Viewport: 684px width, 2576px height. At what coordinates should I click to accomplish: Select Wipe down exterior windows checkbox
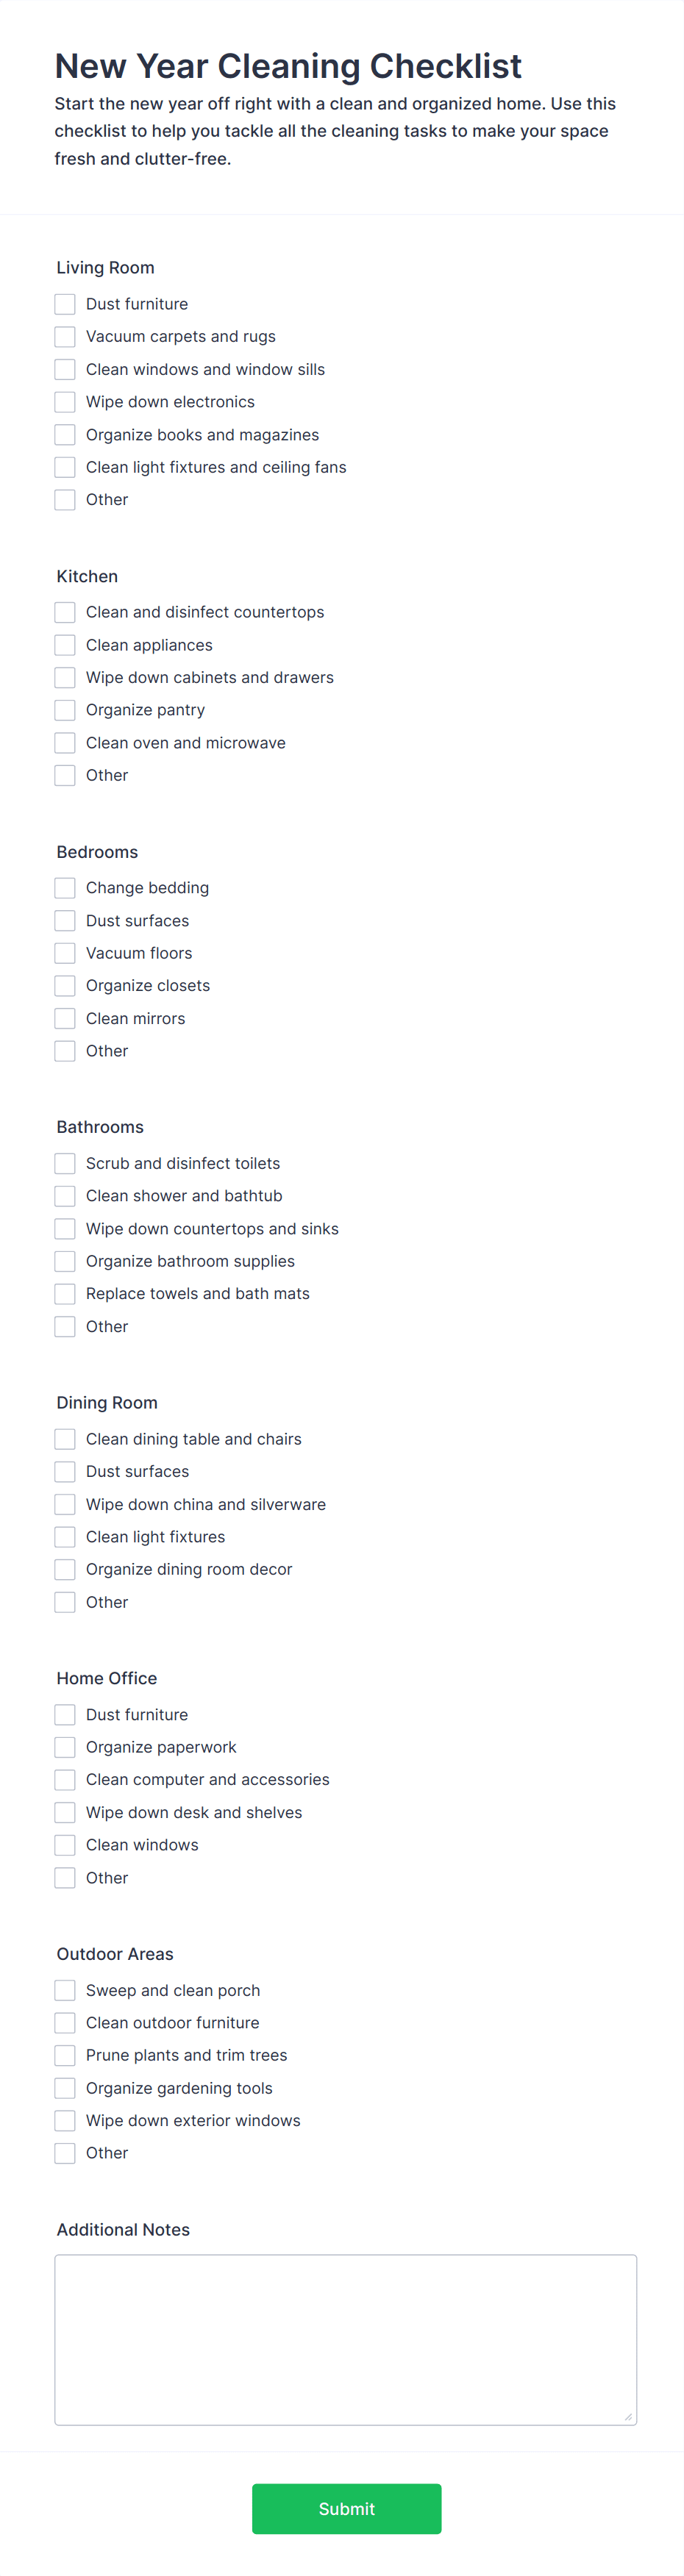(x=65, y=2120)
